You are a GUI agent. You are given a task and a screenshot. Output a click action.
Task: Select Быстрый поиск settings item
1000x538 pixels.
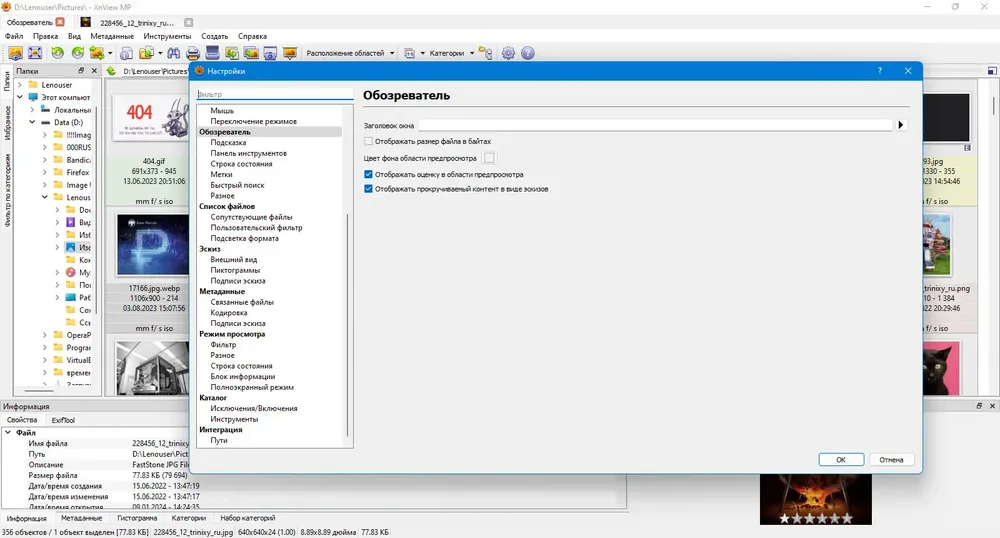tap(237, 185)
